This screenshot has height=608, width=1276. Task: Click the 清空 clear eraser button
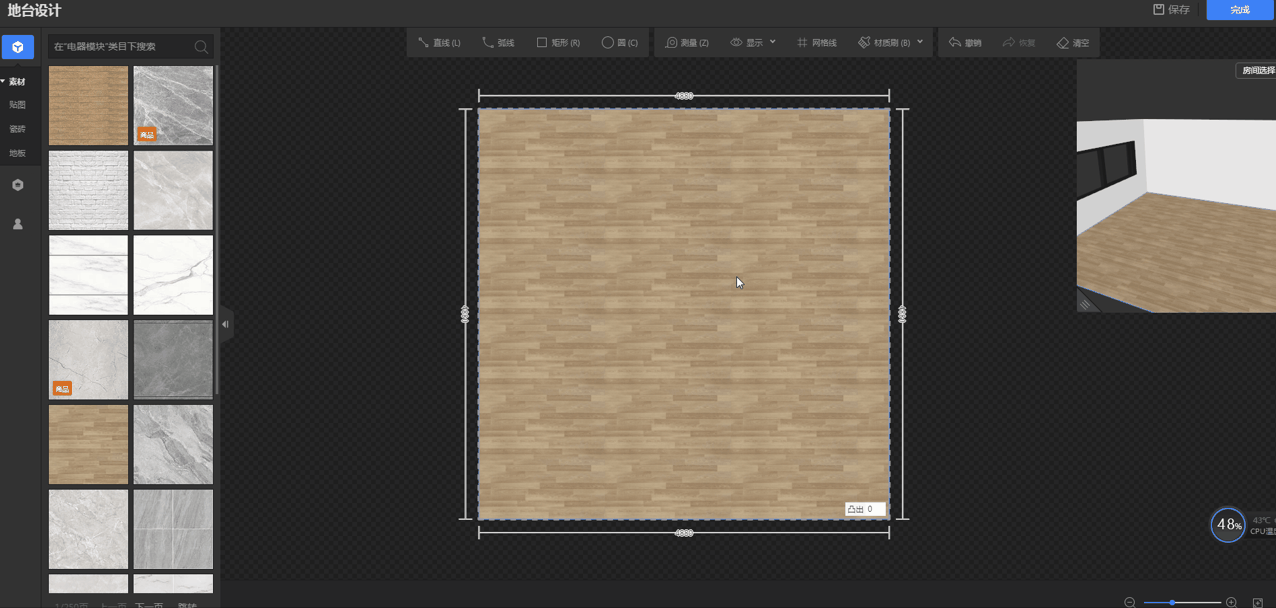(x=1073, y=43)
